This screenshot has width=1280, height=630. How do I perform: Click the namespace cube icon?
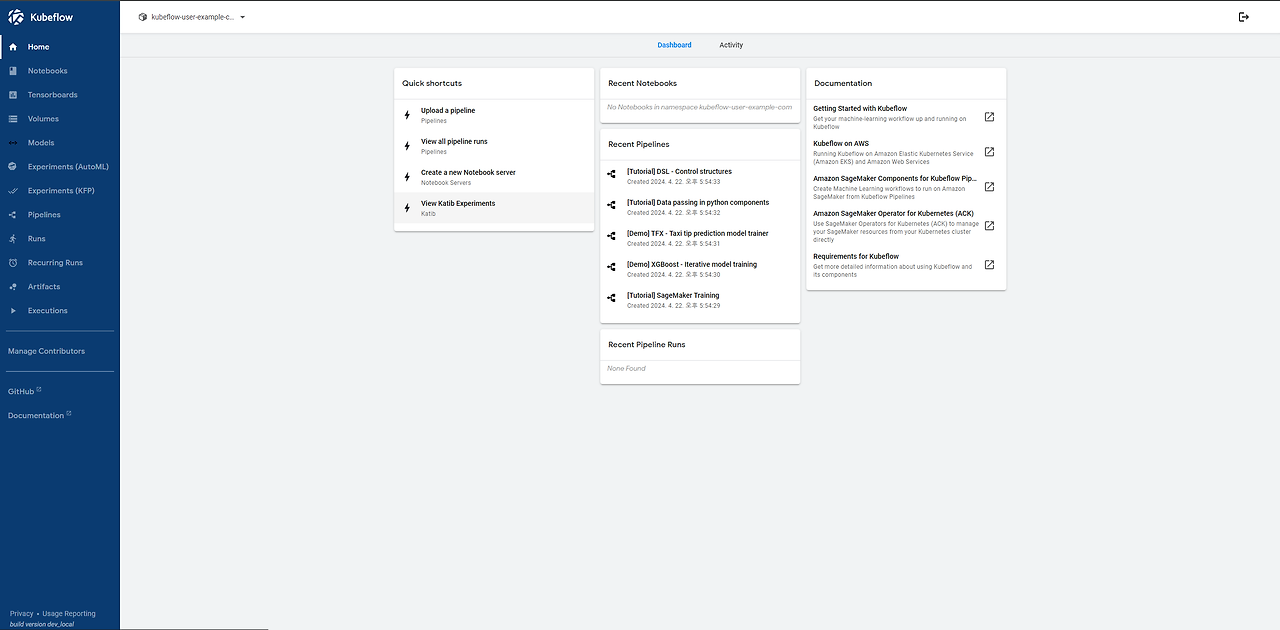(142, 17)
